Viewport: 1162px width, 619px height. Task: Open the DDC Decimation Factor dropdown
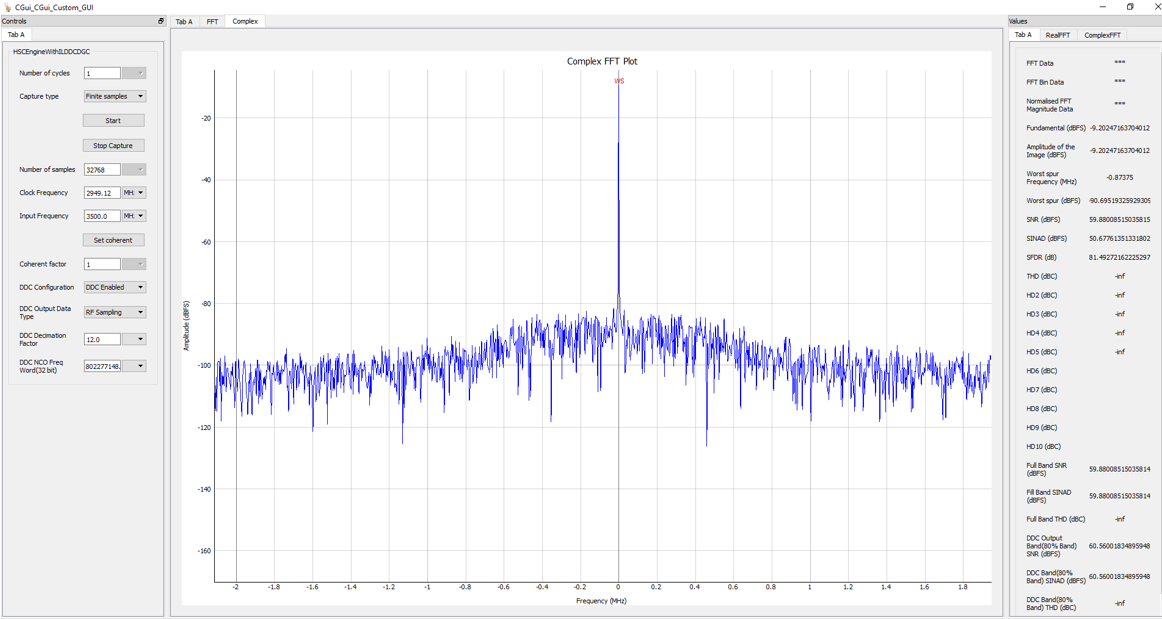[140, 338]
